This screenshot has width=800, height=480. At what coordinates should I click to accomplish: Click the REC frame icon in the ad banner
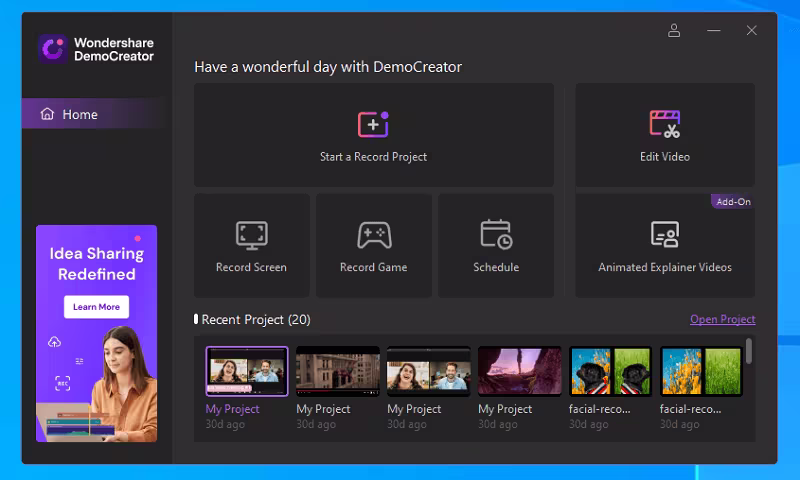(x=62, y=383)
